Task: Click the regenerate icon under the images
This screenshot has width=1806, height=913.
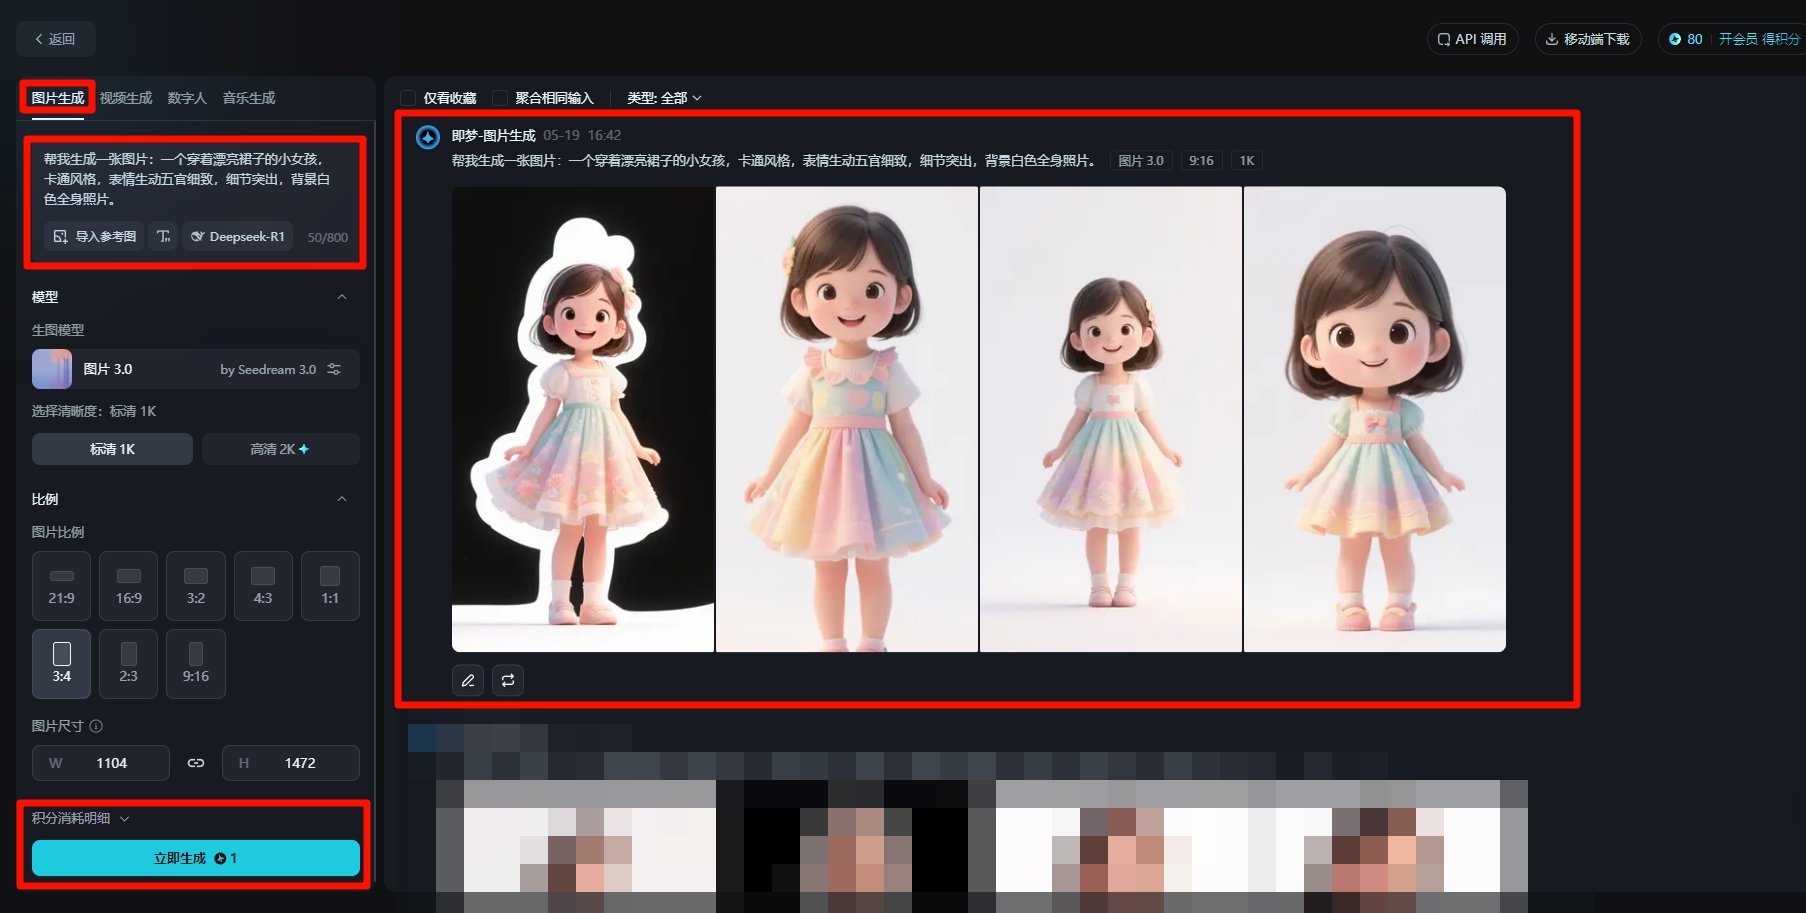Action: pyautogui.click(x=507, y=680)
